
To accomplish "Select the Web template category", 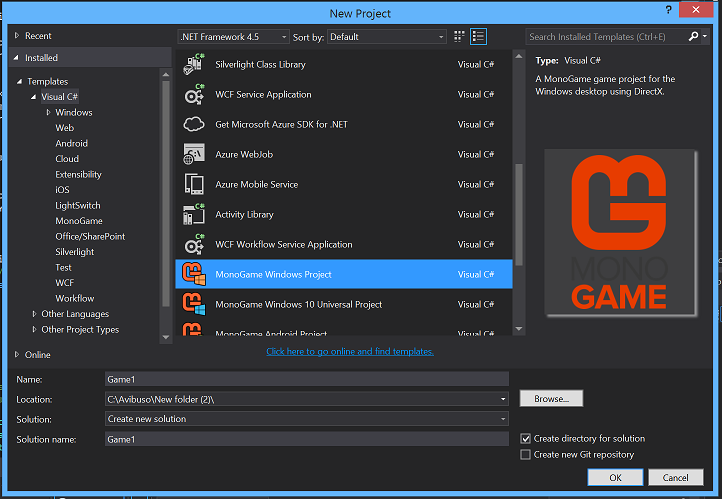I will (64, 128).
